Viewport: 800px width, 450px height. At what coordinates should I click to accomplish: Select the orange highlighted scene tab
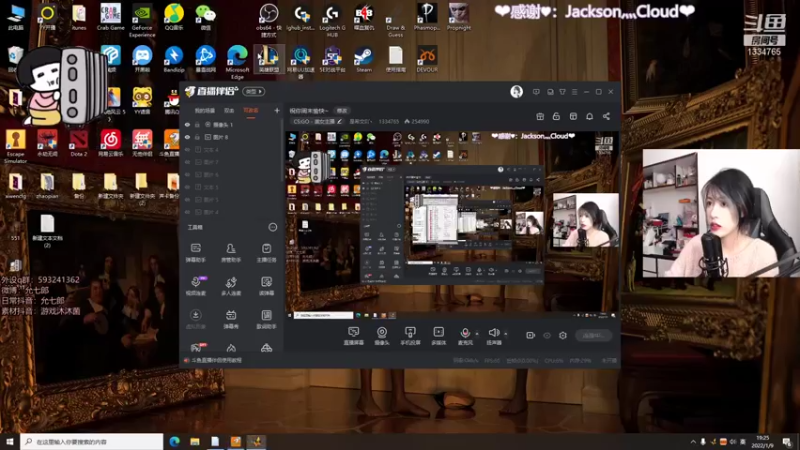point(251,110)
